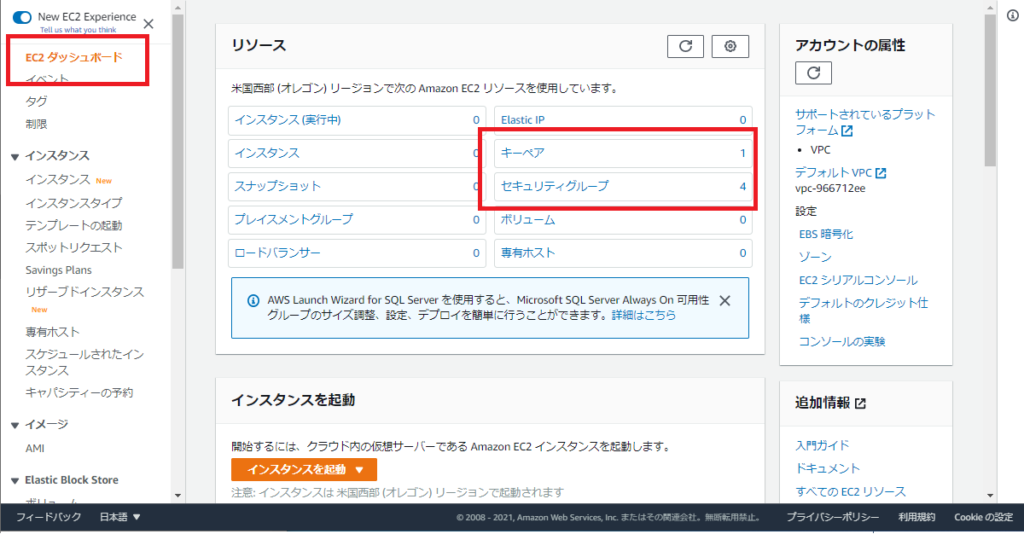The image size is (1024, 534).
Task: Click external link icon beside 追加情報
Action: (x=860, y=403)
